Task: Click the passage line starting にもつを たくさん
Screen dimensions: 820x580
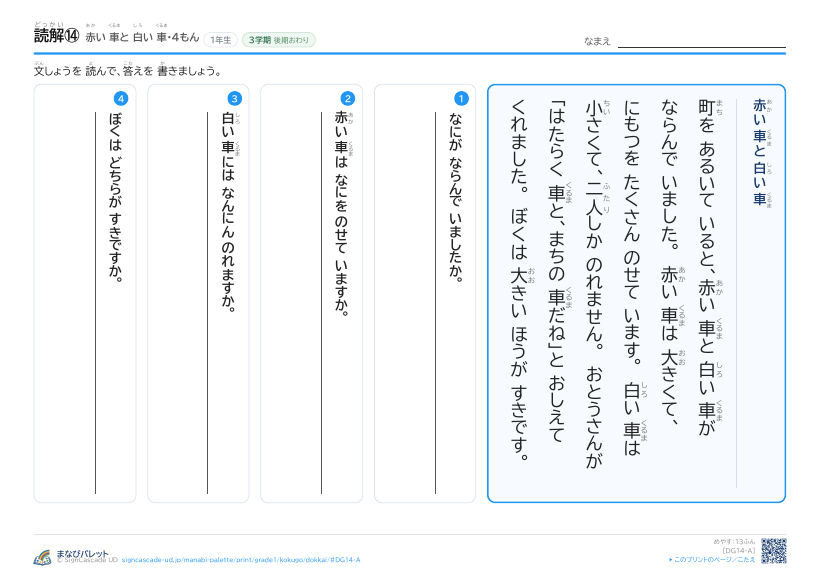Action: pos(632,278)
